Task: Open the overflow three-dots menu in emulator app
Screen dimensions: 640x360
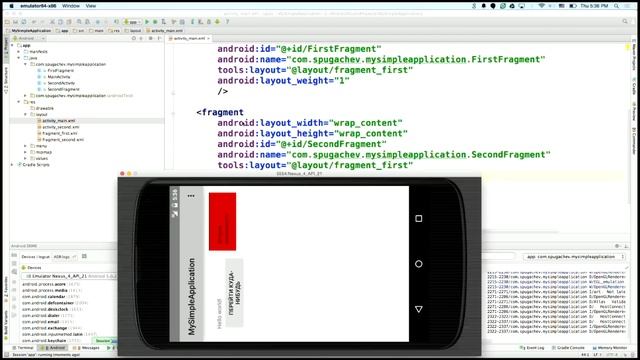Action: click(x=191, y=196)
